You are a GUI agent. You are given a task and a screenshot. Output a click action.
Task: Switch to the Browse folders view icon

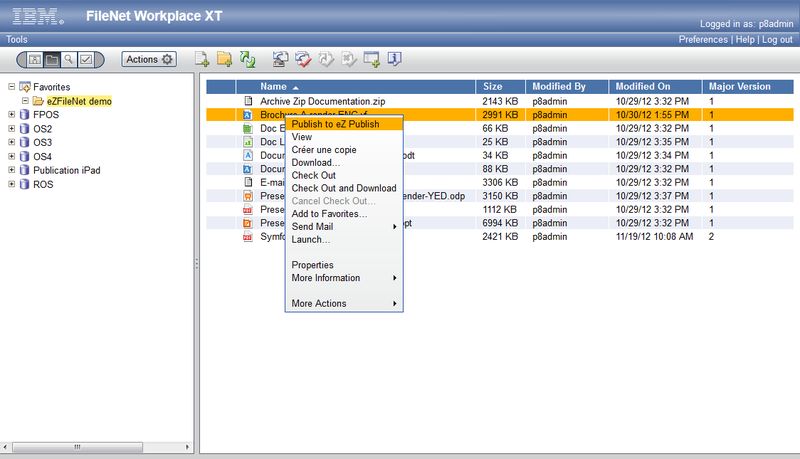click(52, 60)
